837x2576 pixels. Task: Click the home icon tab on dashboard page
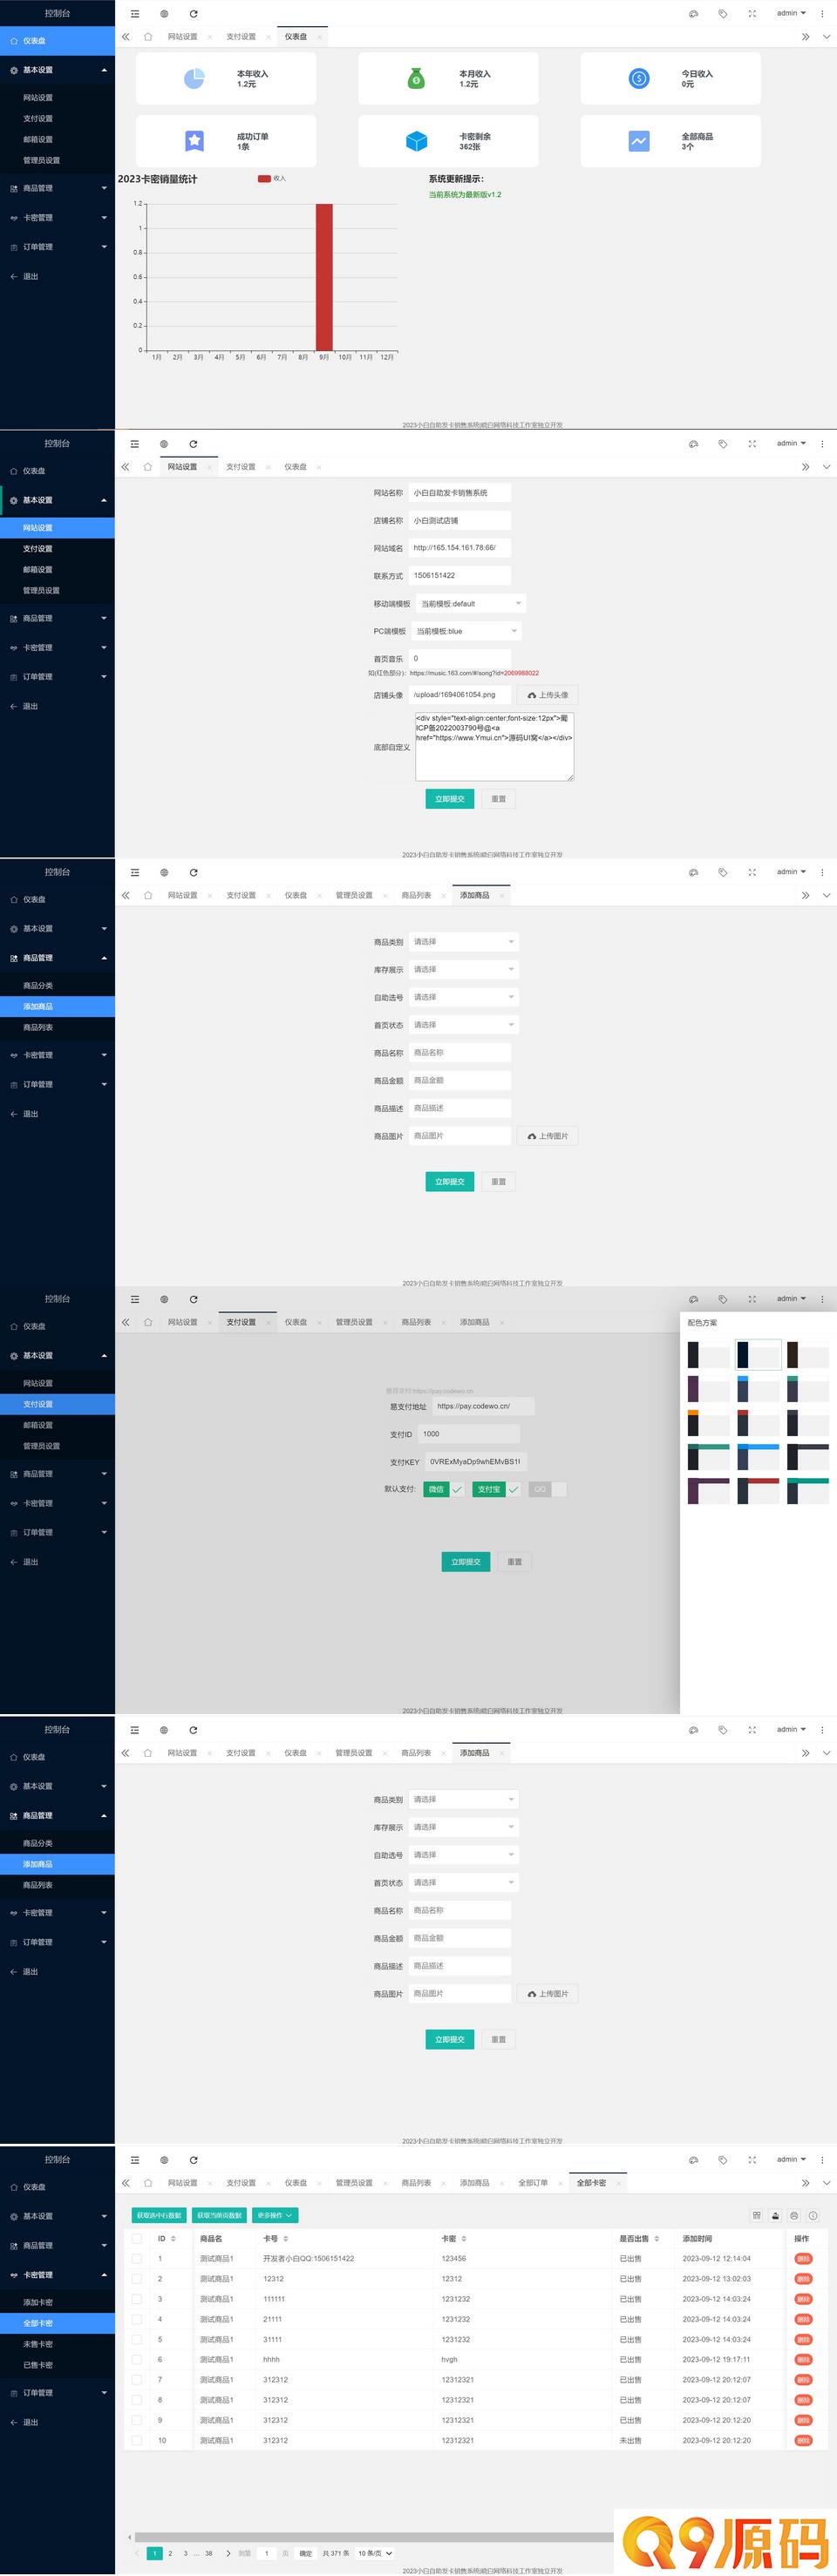click(148, 37)
